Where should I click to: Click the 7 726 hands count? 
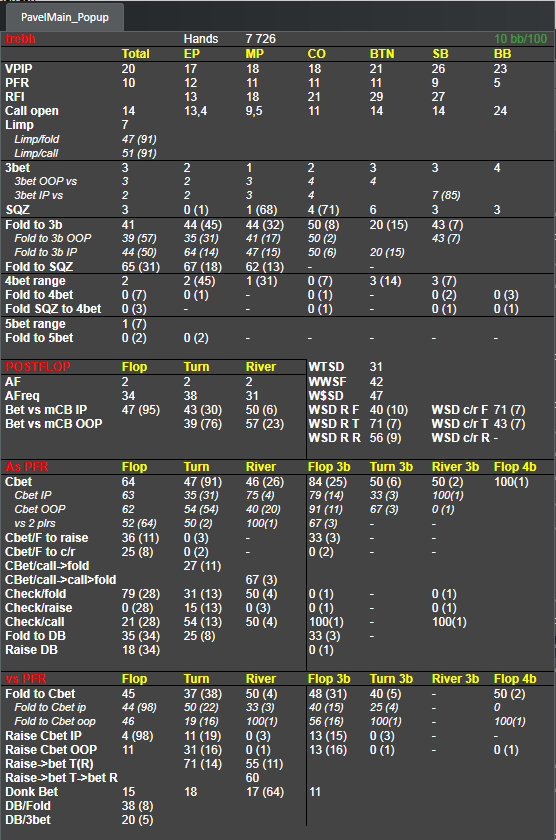coord(260,39)
